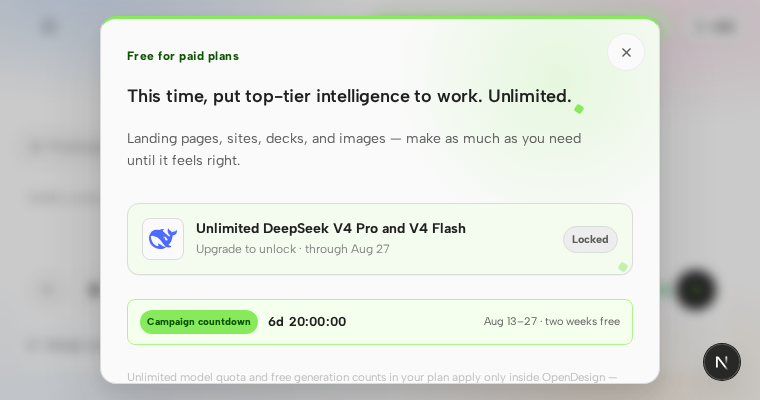
Task: Click empty space in the countdown bar
Action: (x=415, y=322)
